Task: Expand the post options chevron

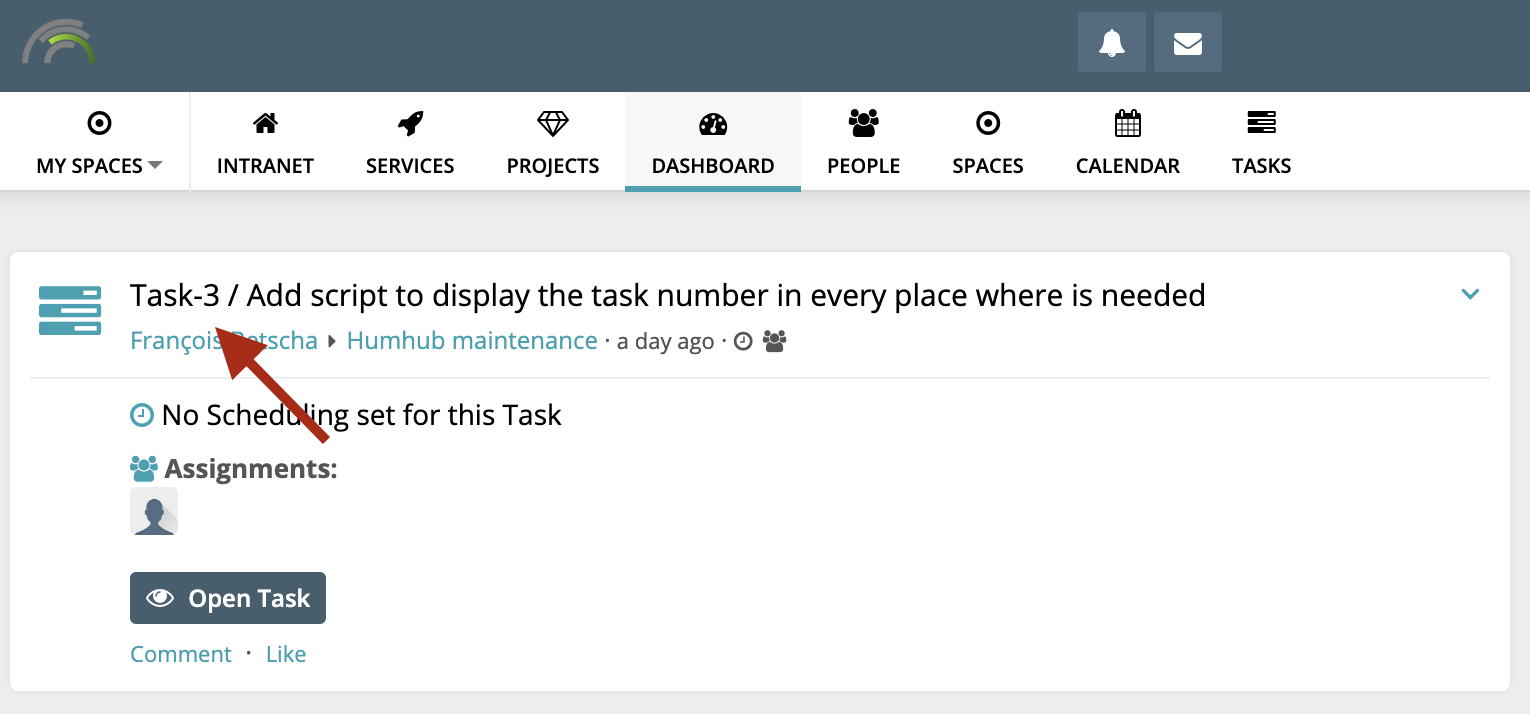Action: click(x=1470, y=294)
